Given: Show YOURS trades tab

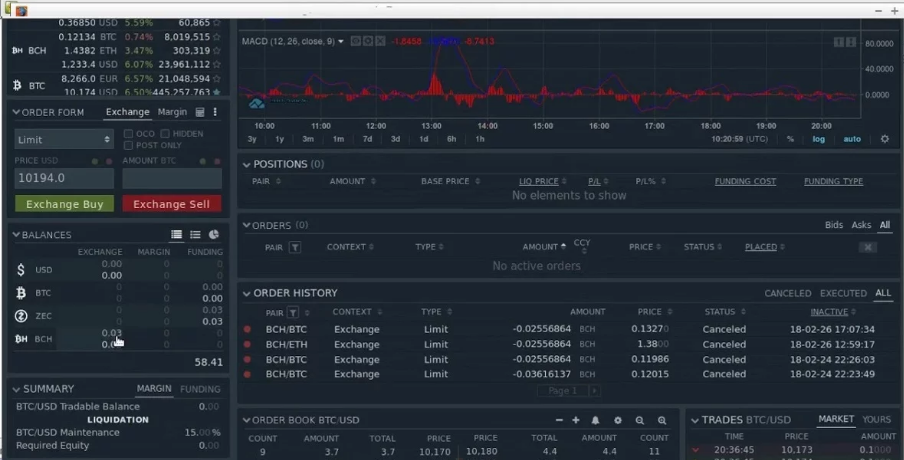Looking at the screenshot, I should click(876, 420).
